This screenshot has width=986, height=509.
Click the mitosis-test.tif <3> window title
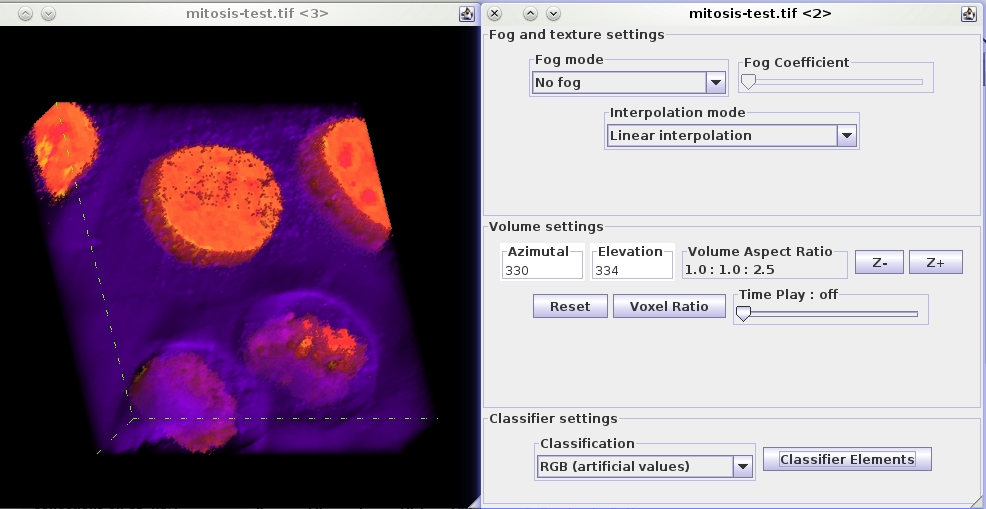tap(257, 13)
